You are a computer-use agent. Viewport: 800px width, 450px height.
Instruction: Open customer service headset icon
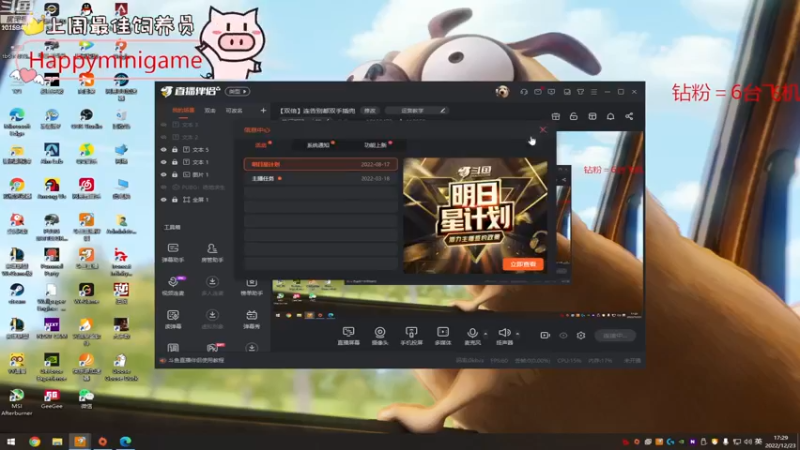(523, 92)
